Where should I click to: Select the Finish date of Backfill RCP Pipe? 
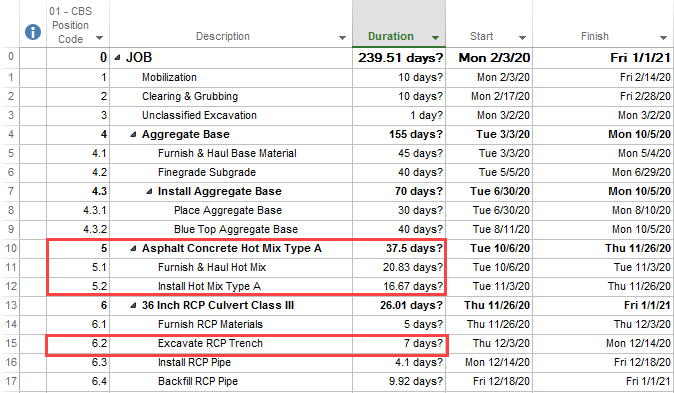click(603, 381)
